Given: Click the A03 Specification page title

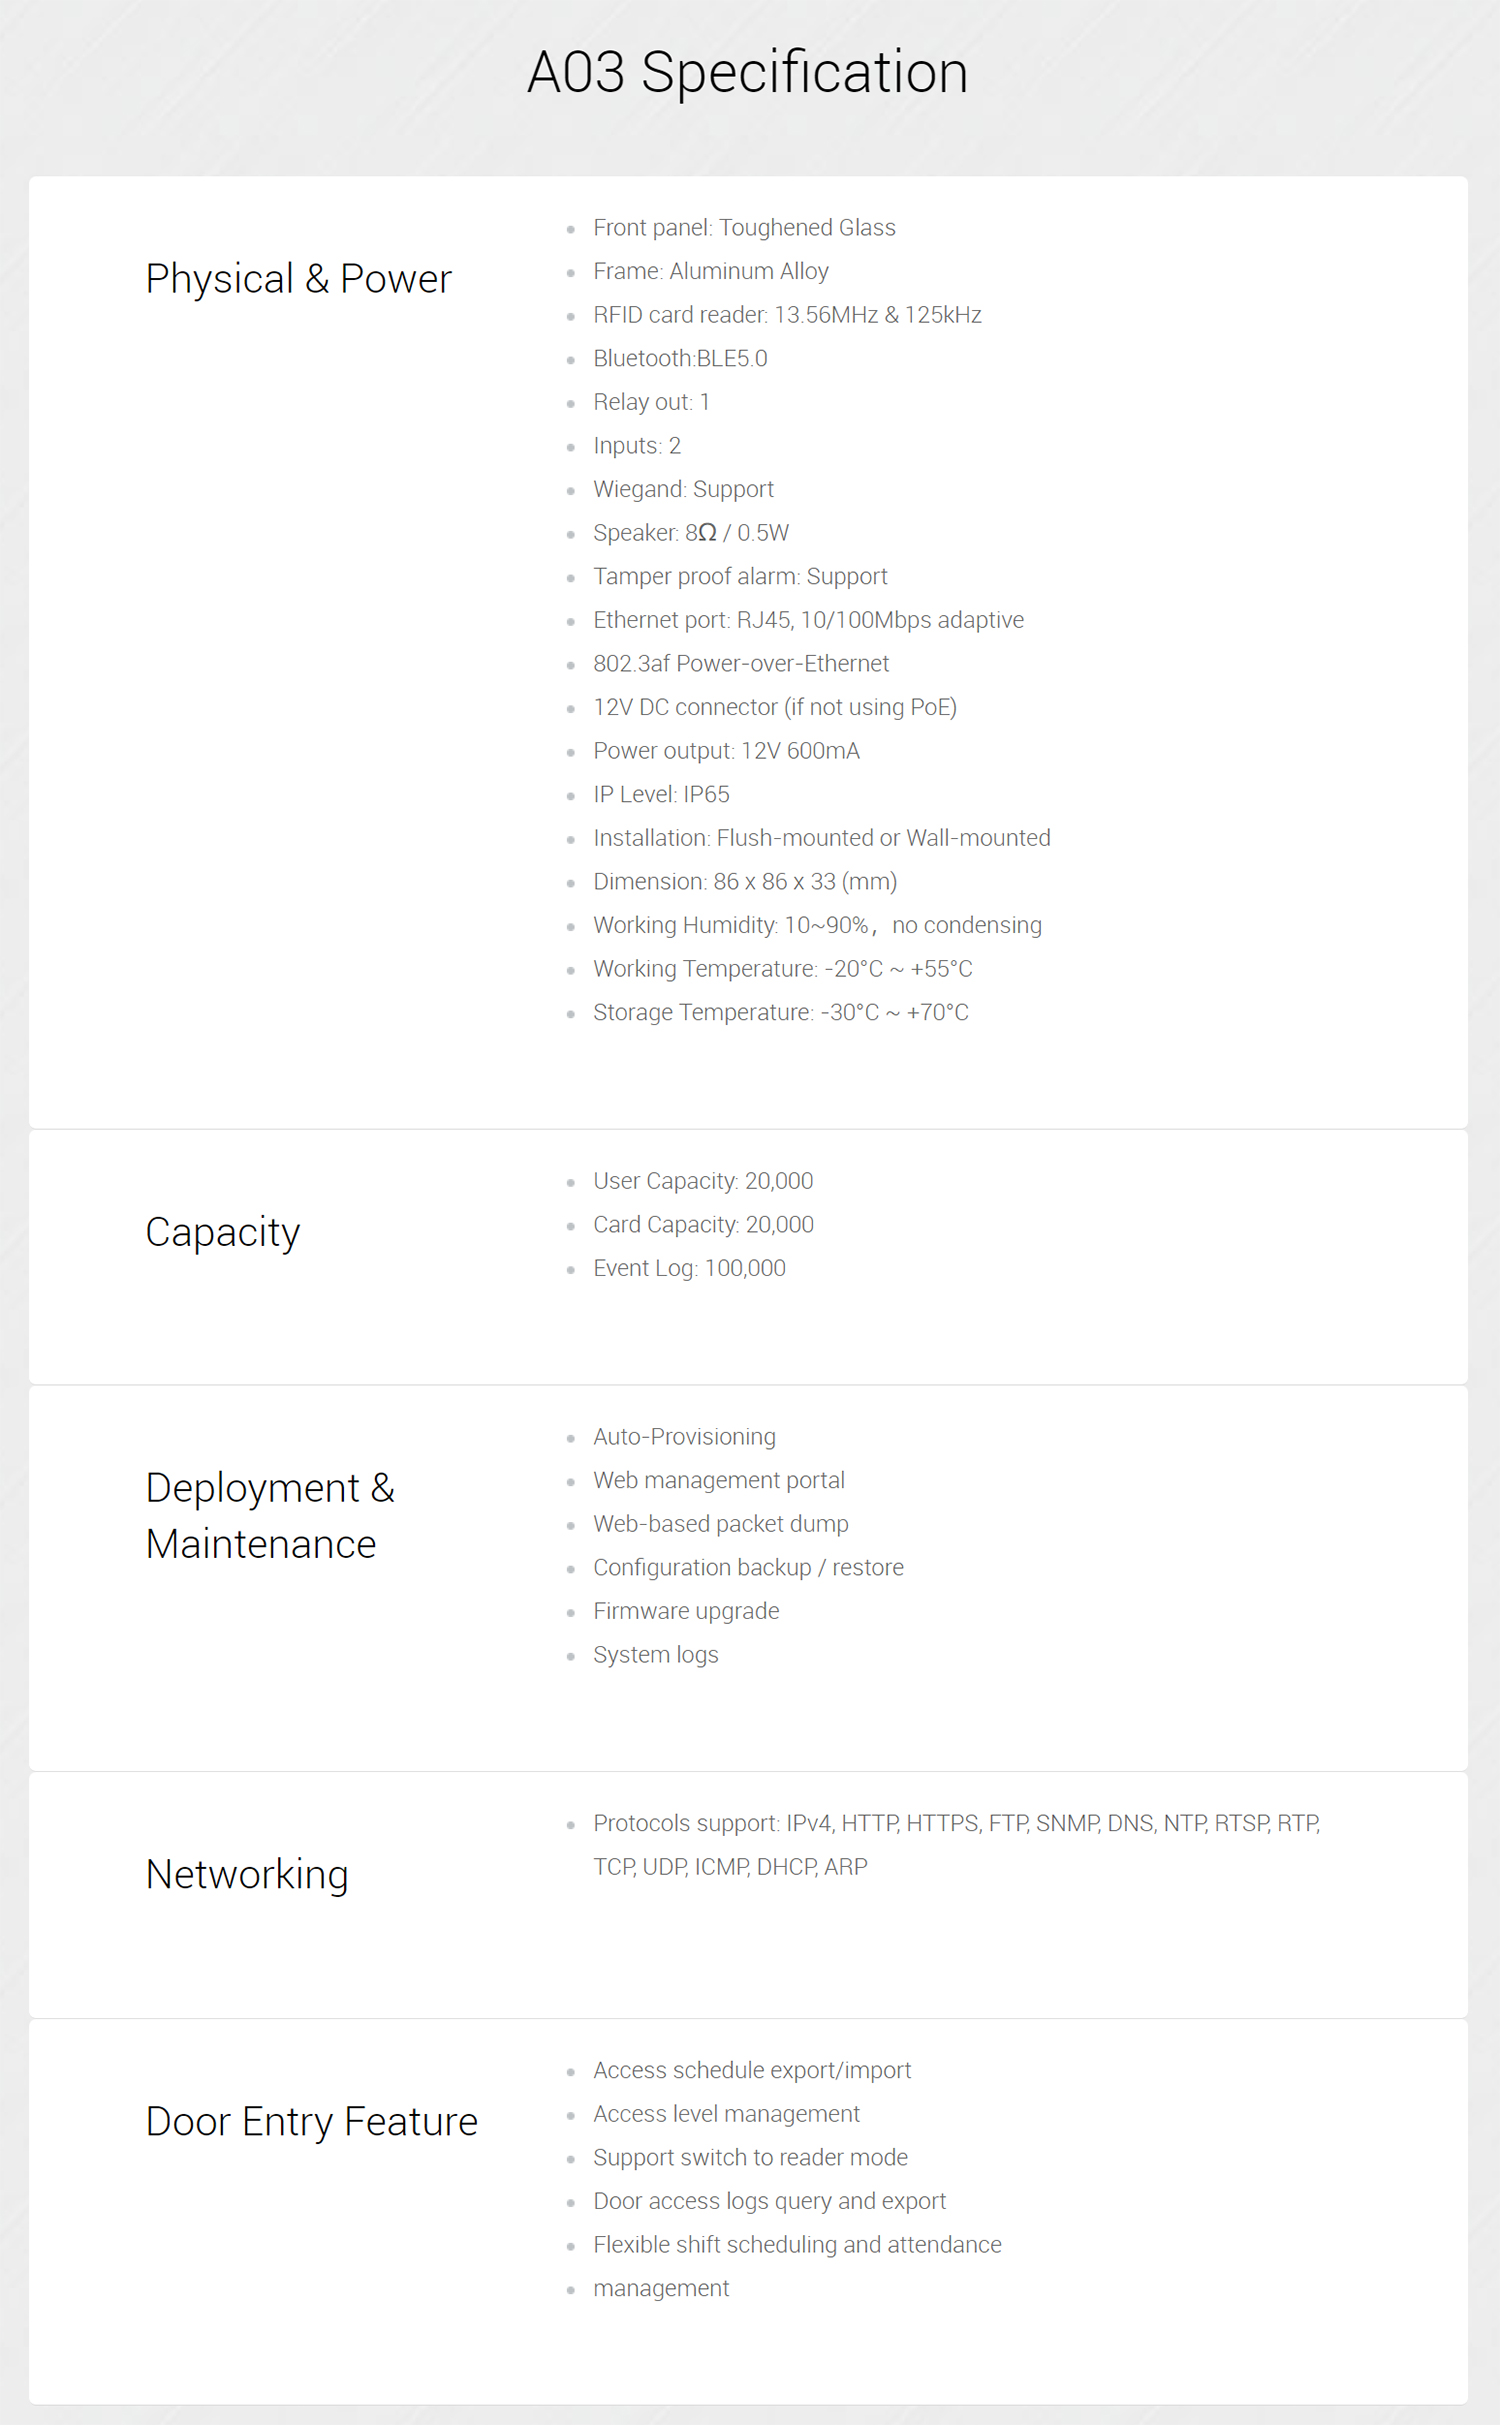Looking at the screenshot, I should [748, 72].
